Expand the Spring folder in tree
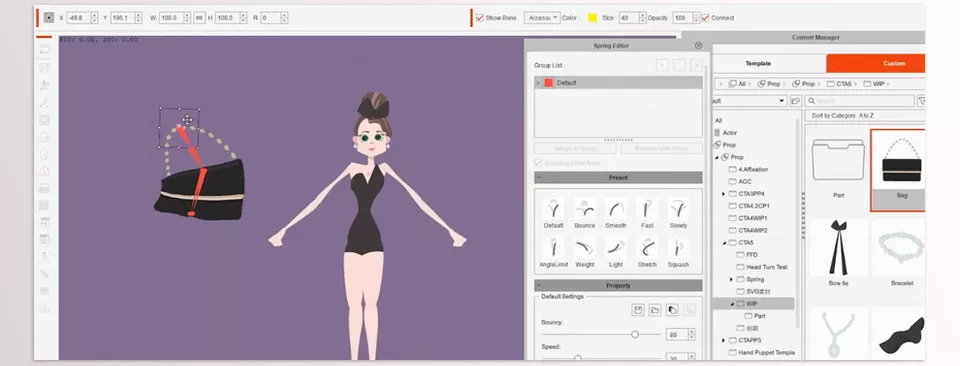 point(731,280)
